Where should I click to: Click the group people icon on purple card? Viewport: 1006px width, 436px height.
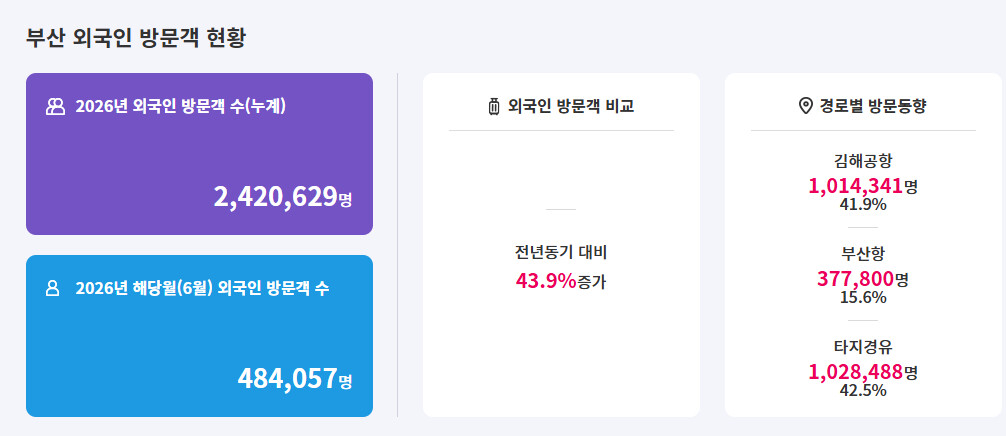[x=56, y=106]
